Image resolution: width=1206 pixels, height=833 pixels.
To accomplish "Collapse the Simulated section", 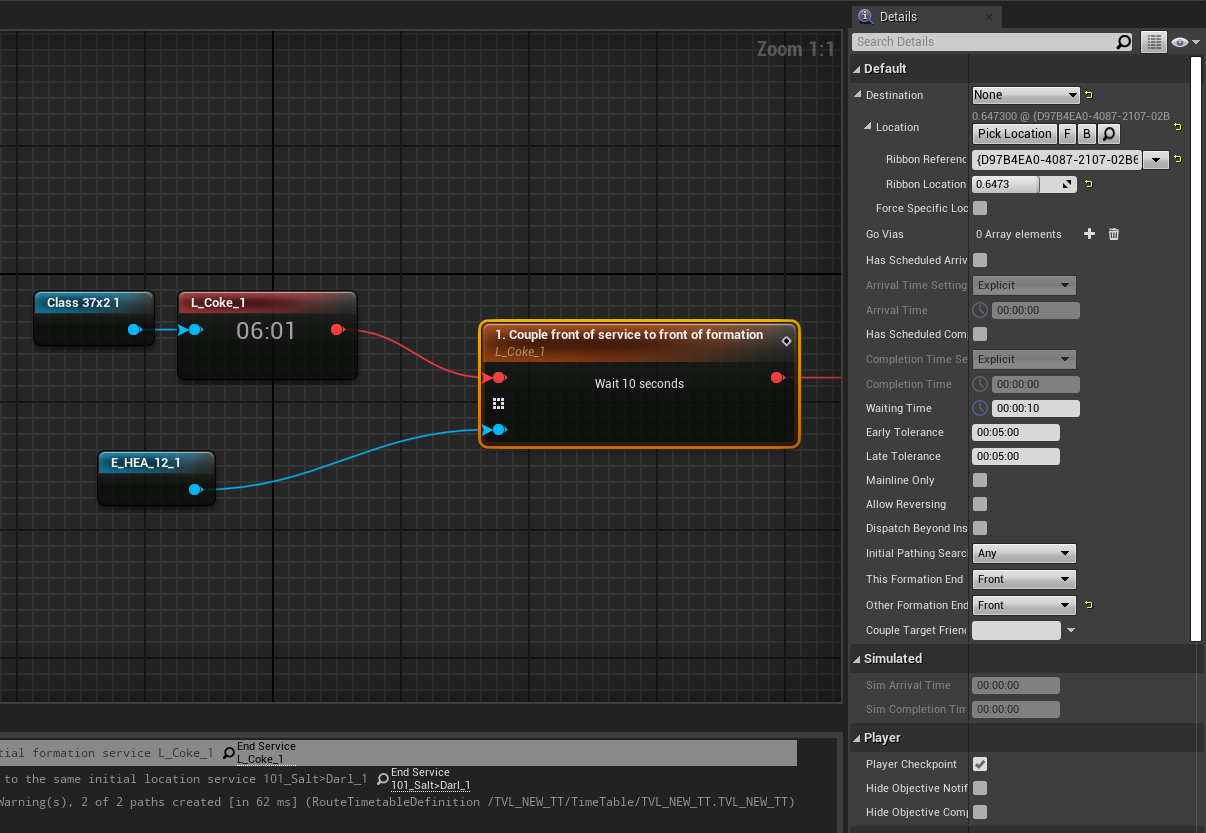I will point(857,659).
